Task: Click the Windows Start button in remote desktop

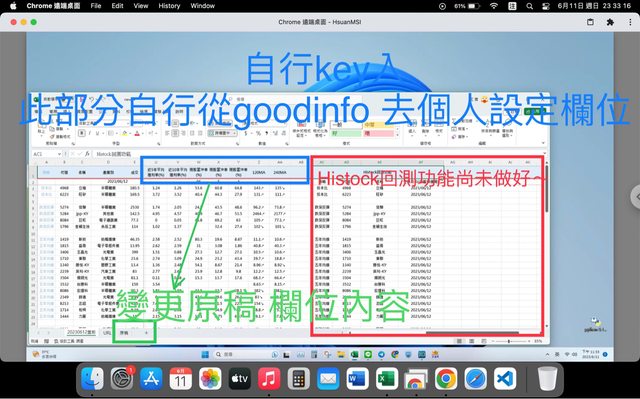Action: click(205, 354)
